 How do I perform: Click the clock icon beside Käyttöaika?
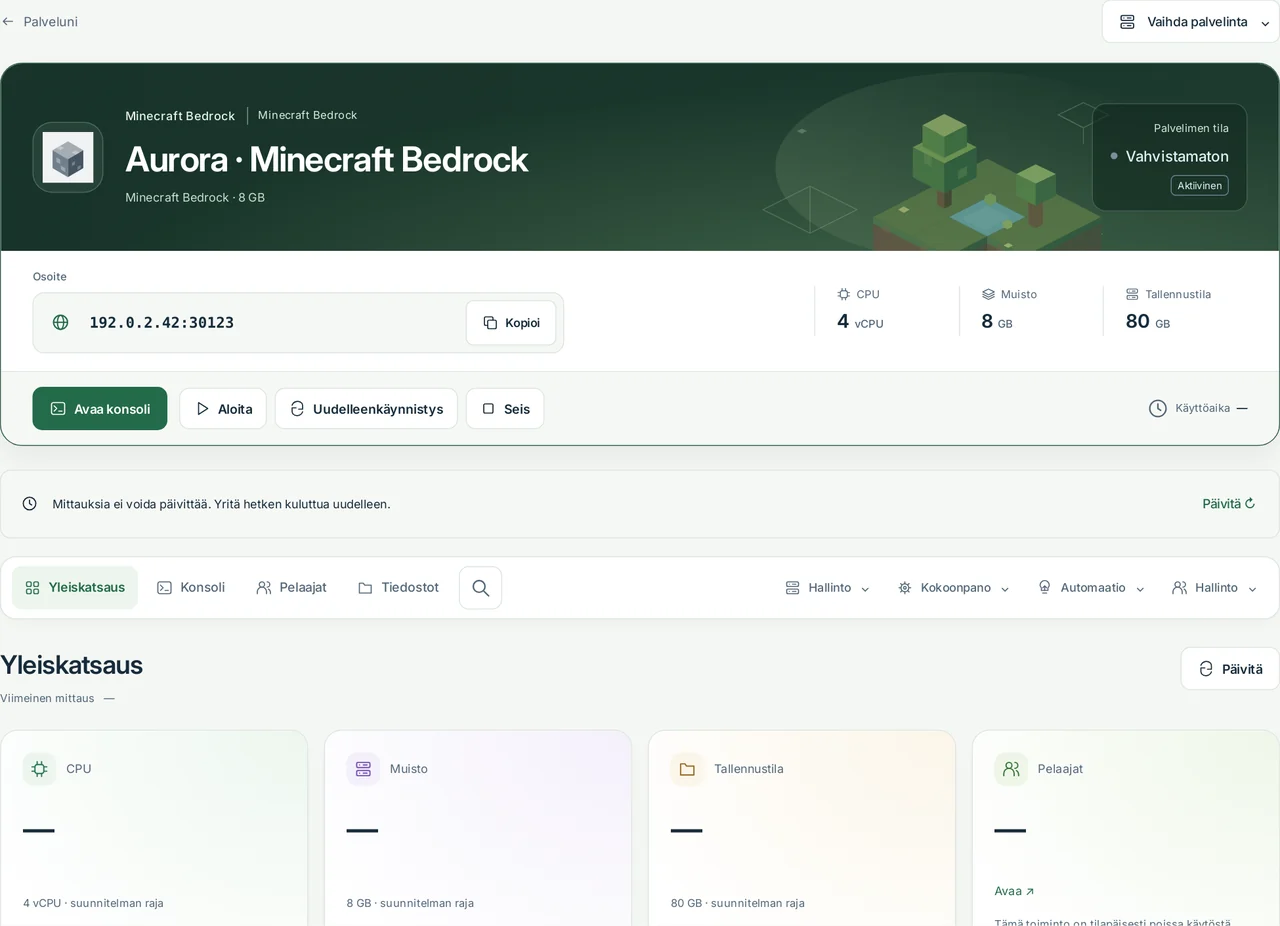tap(1158, 408)
